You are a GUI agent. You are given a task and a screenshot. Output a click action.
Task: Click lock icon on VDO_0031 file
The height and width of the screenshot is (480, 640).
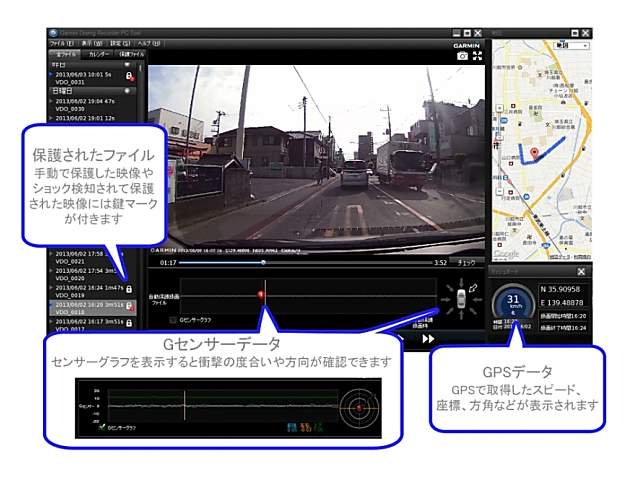tap(128, 77)
